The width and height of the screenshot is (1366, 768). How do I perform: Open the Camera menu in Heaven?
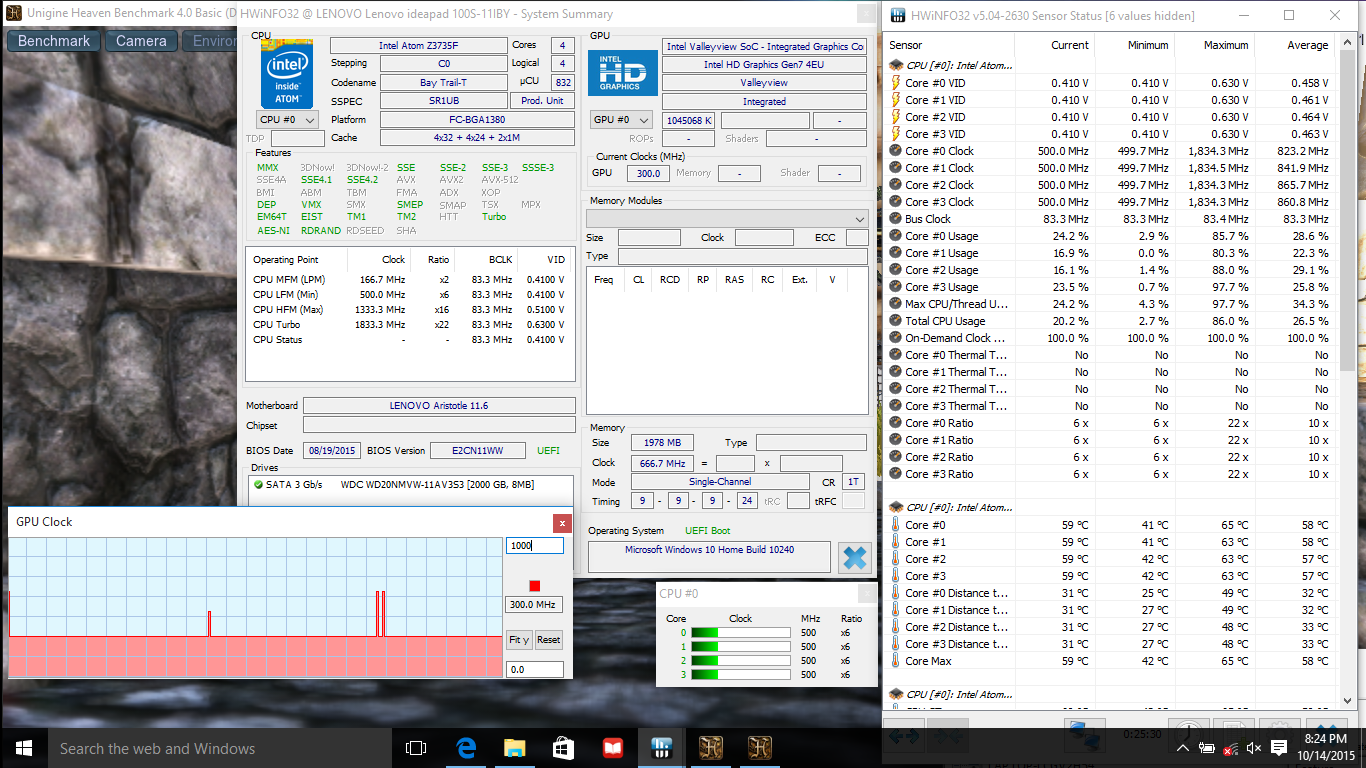(x=141, y=41)
